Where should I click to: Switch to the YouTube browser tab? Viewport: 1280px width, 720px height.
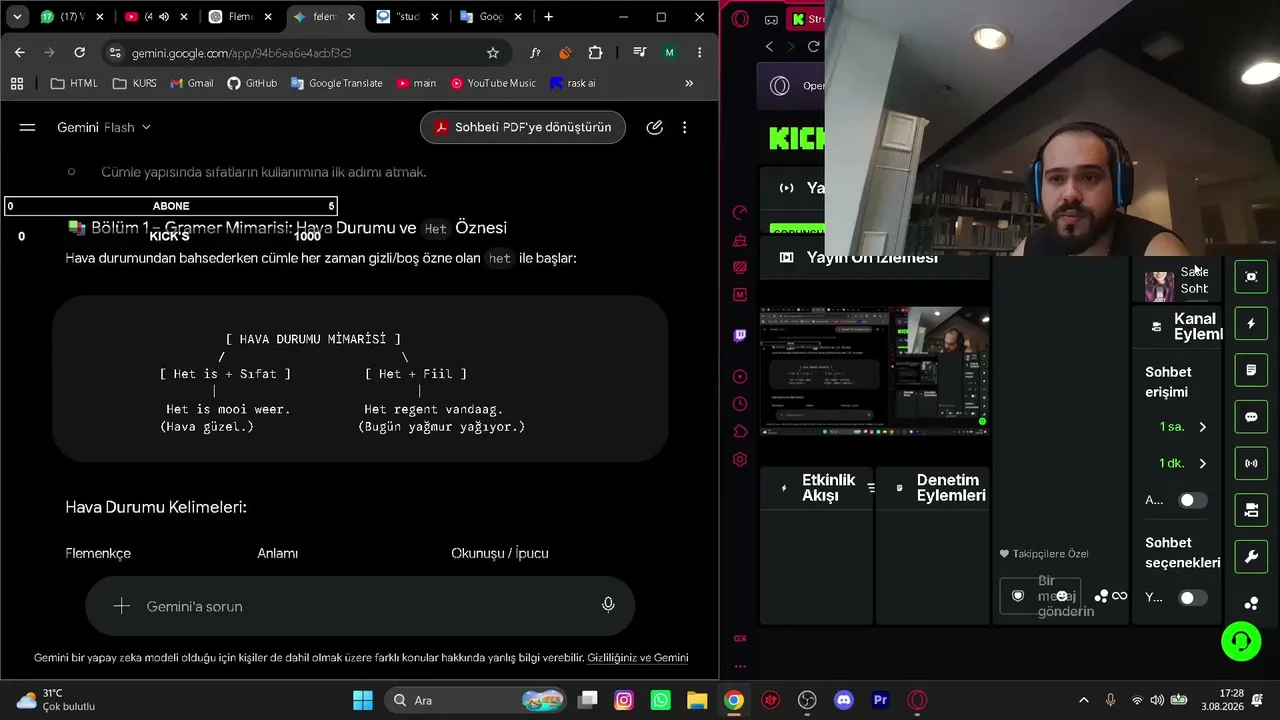point(156,17)
